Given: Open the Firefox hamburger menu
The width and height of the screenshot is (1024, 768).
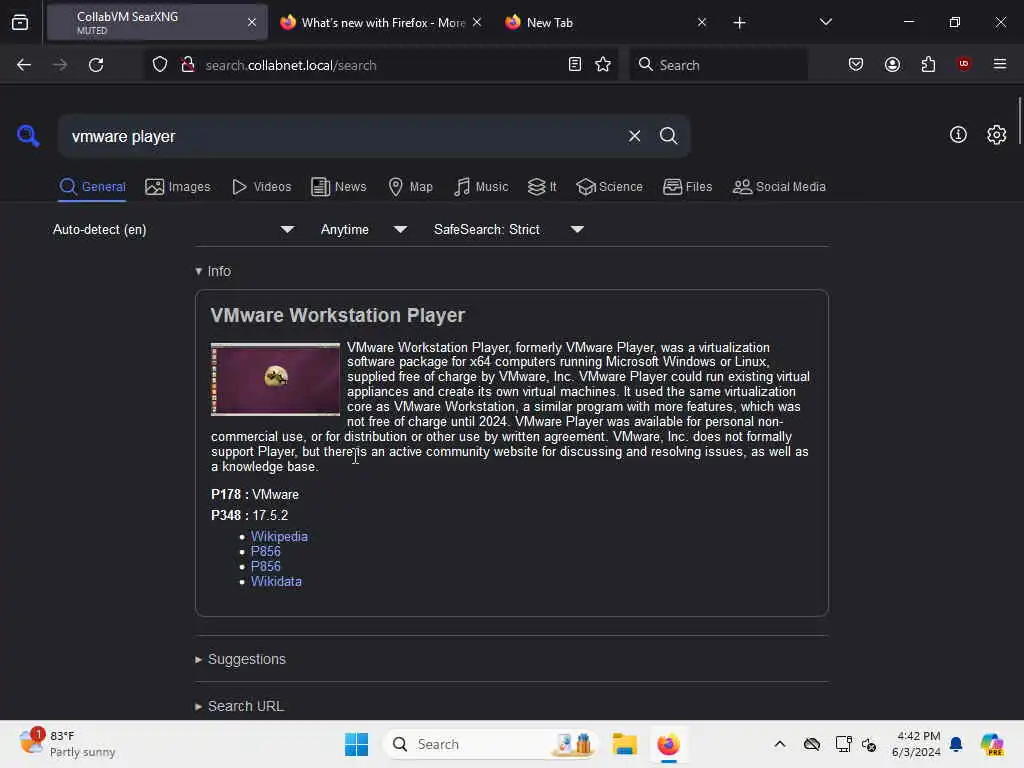Looking at the screenshot, I should 999,64.
